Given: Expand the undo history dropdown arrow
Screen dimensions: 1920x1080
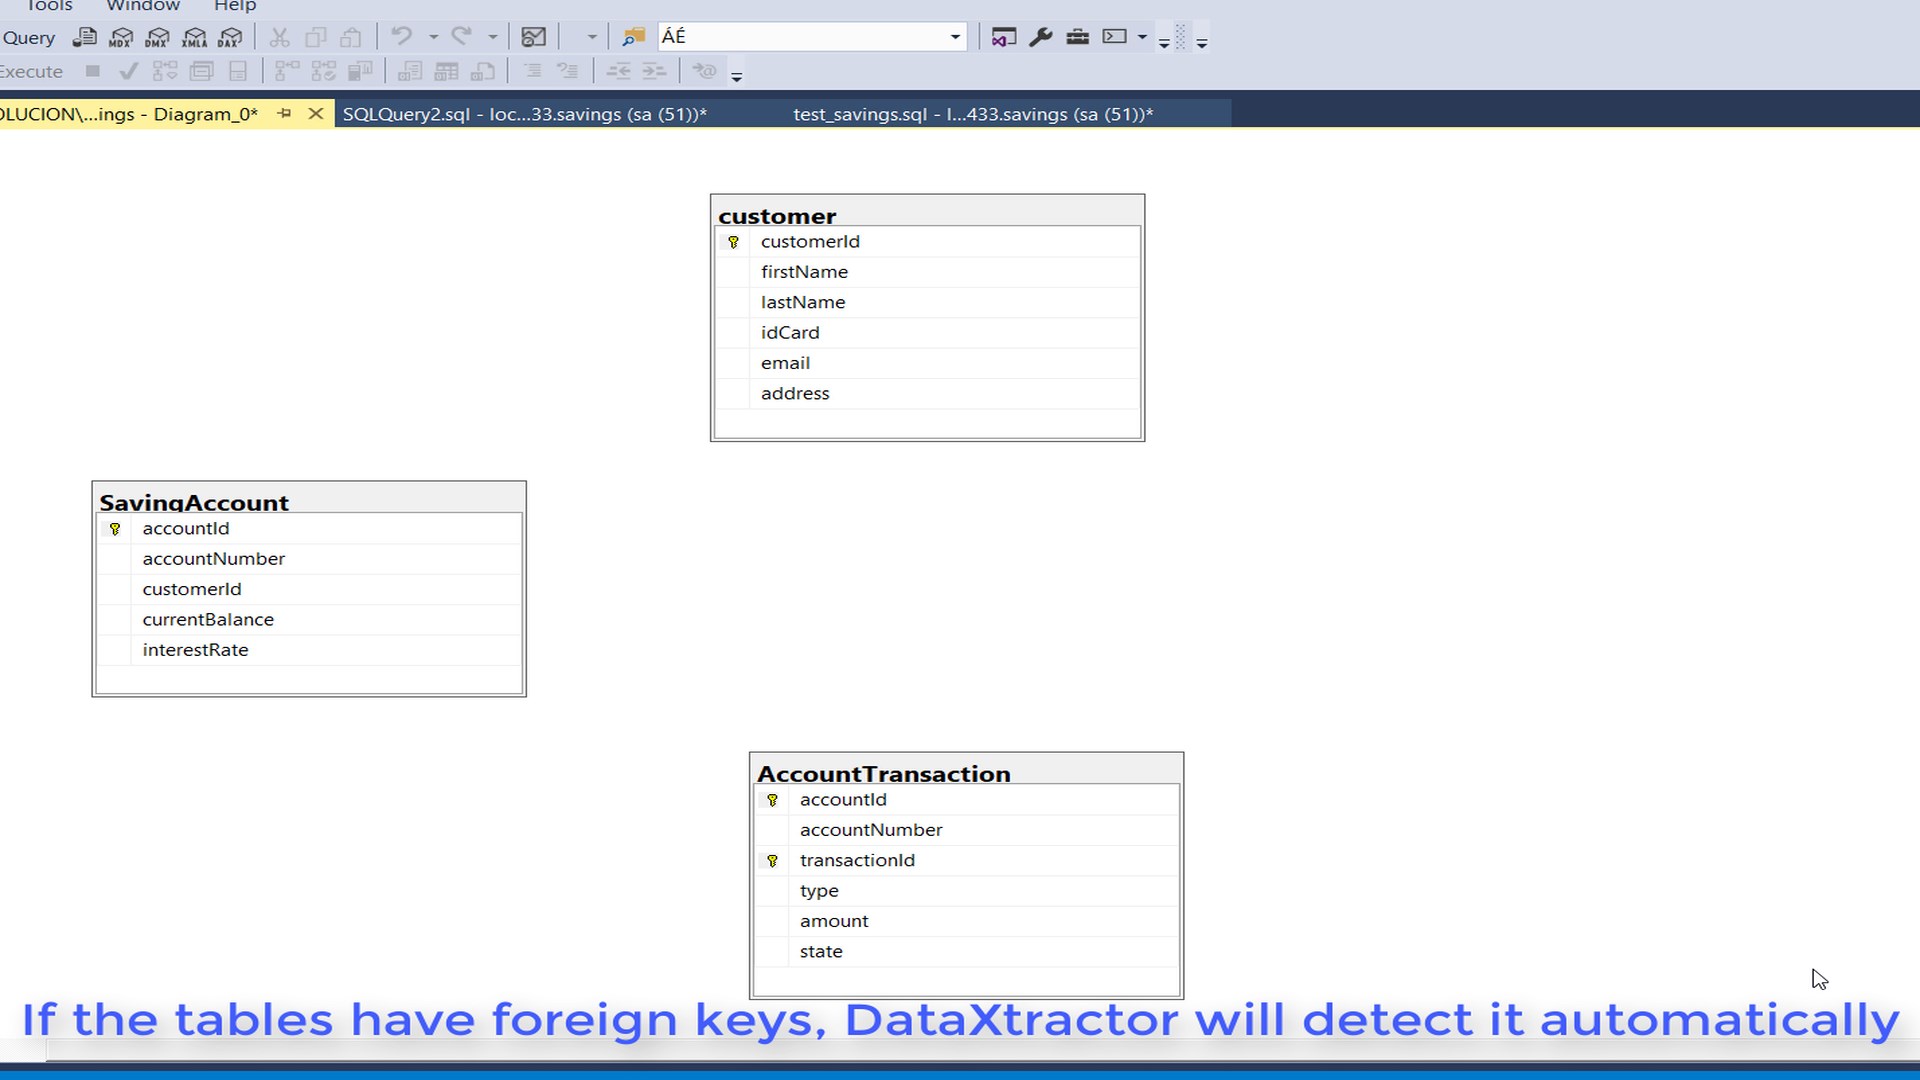Looking at the screenshot, I should pyautogui.click(x=433, y=38).
